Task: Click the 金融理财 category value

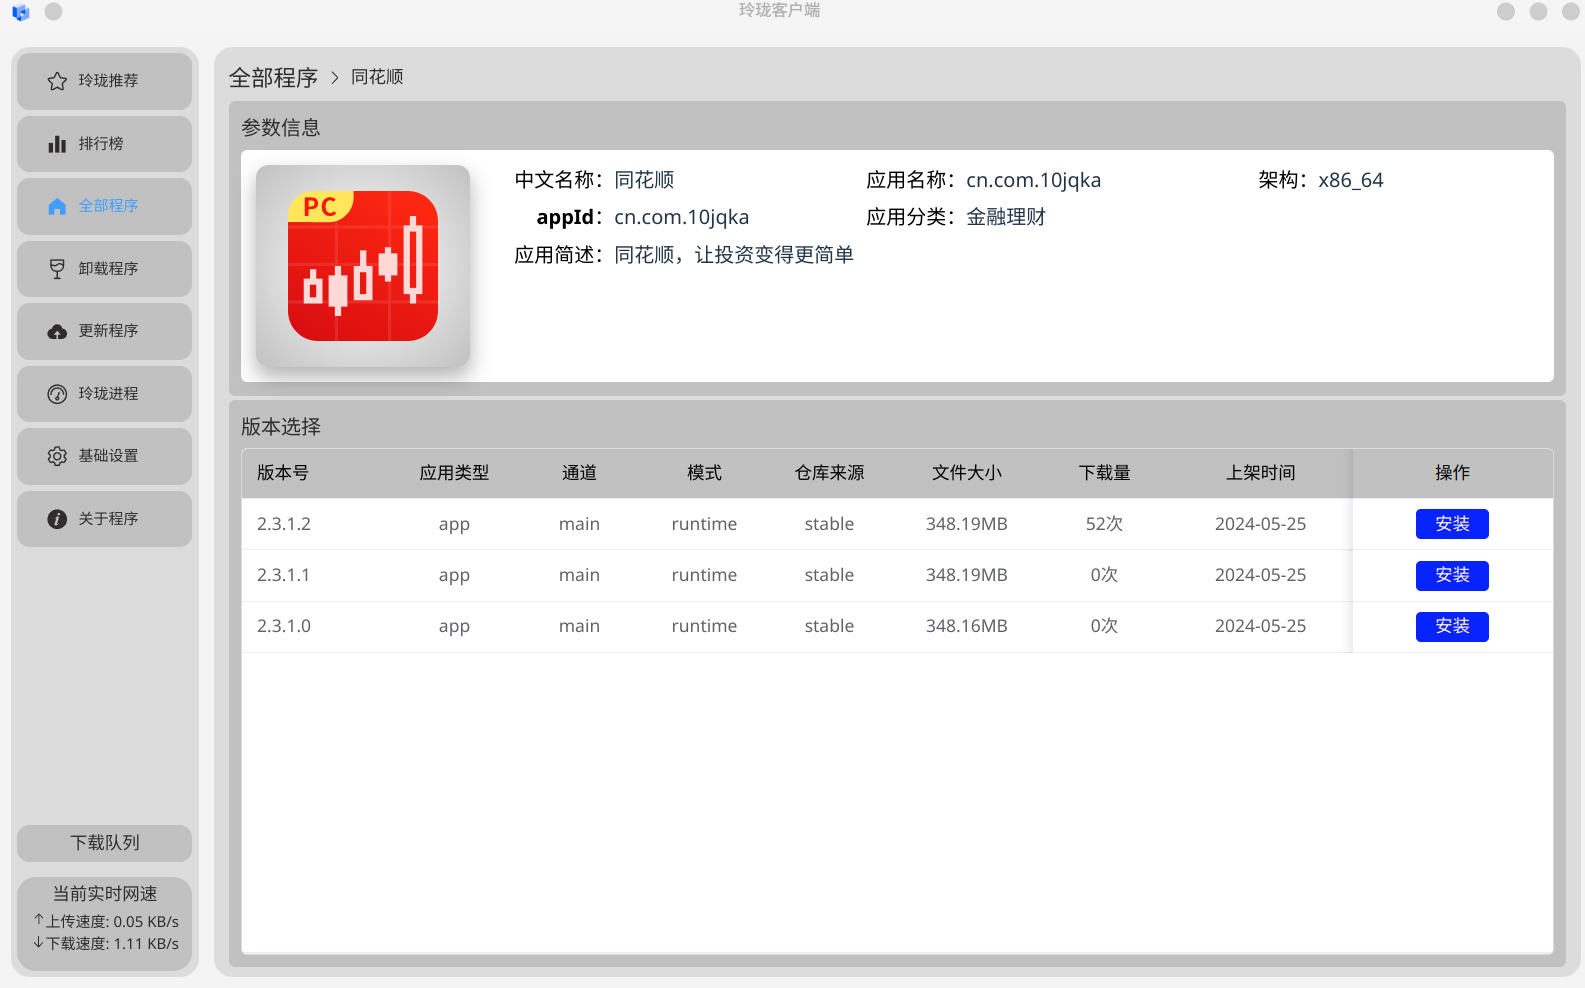Action: tap(1006, 217)
